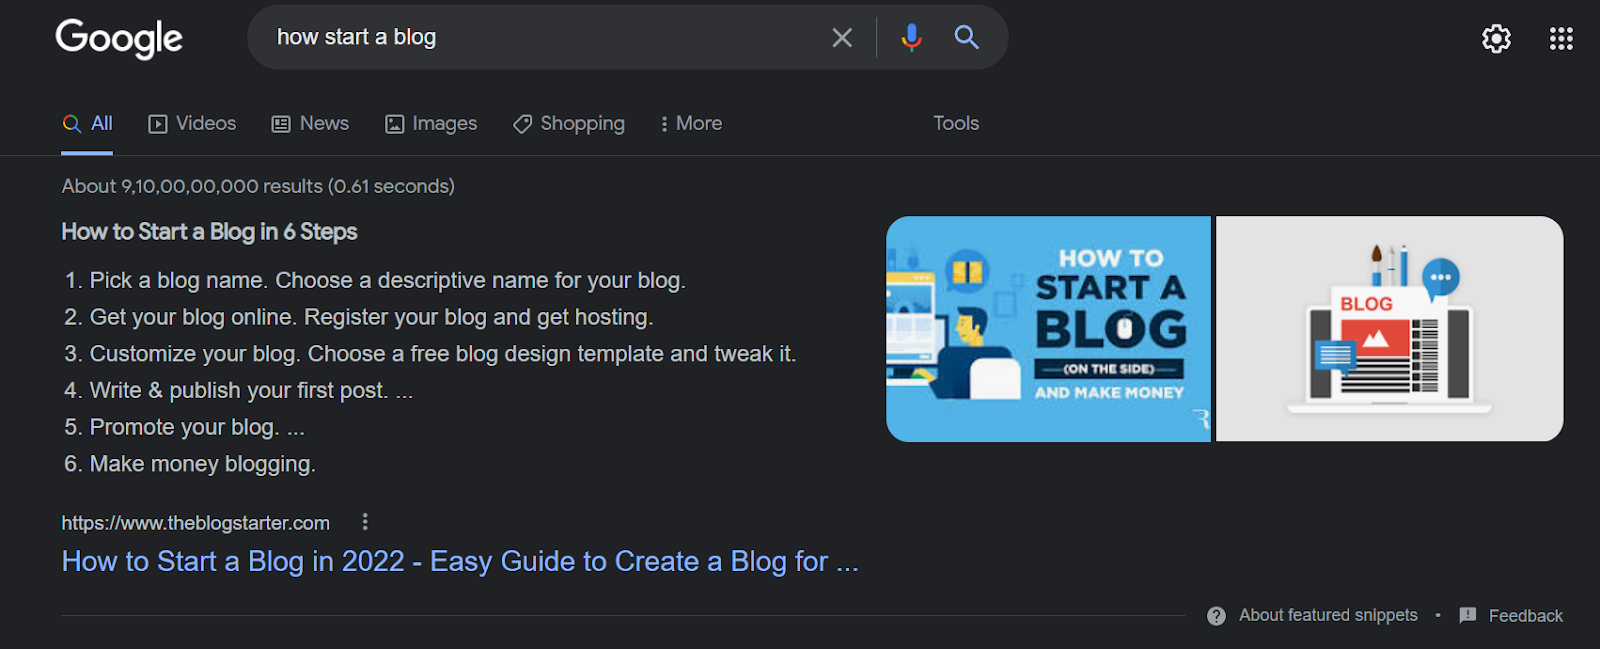Open the Google apps grid
The height and width of the screenshot is (649, 1600).
click(1561, 38)
